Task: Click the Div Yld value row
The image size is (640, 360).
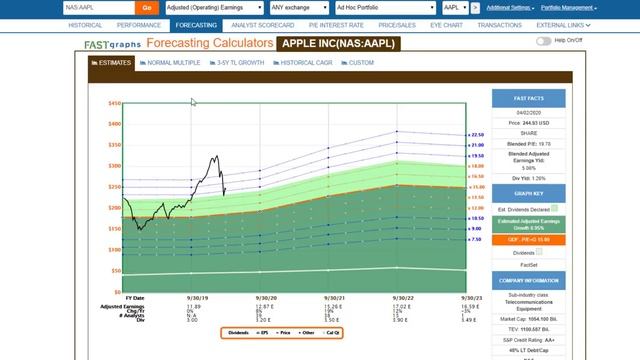Action: coord(529,178)
